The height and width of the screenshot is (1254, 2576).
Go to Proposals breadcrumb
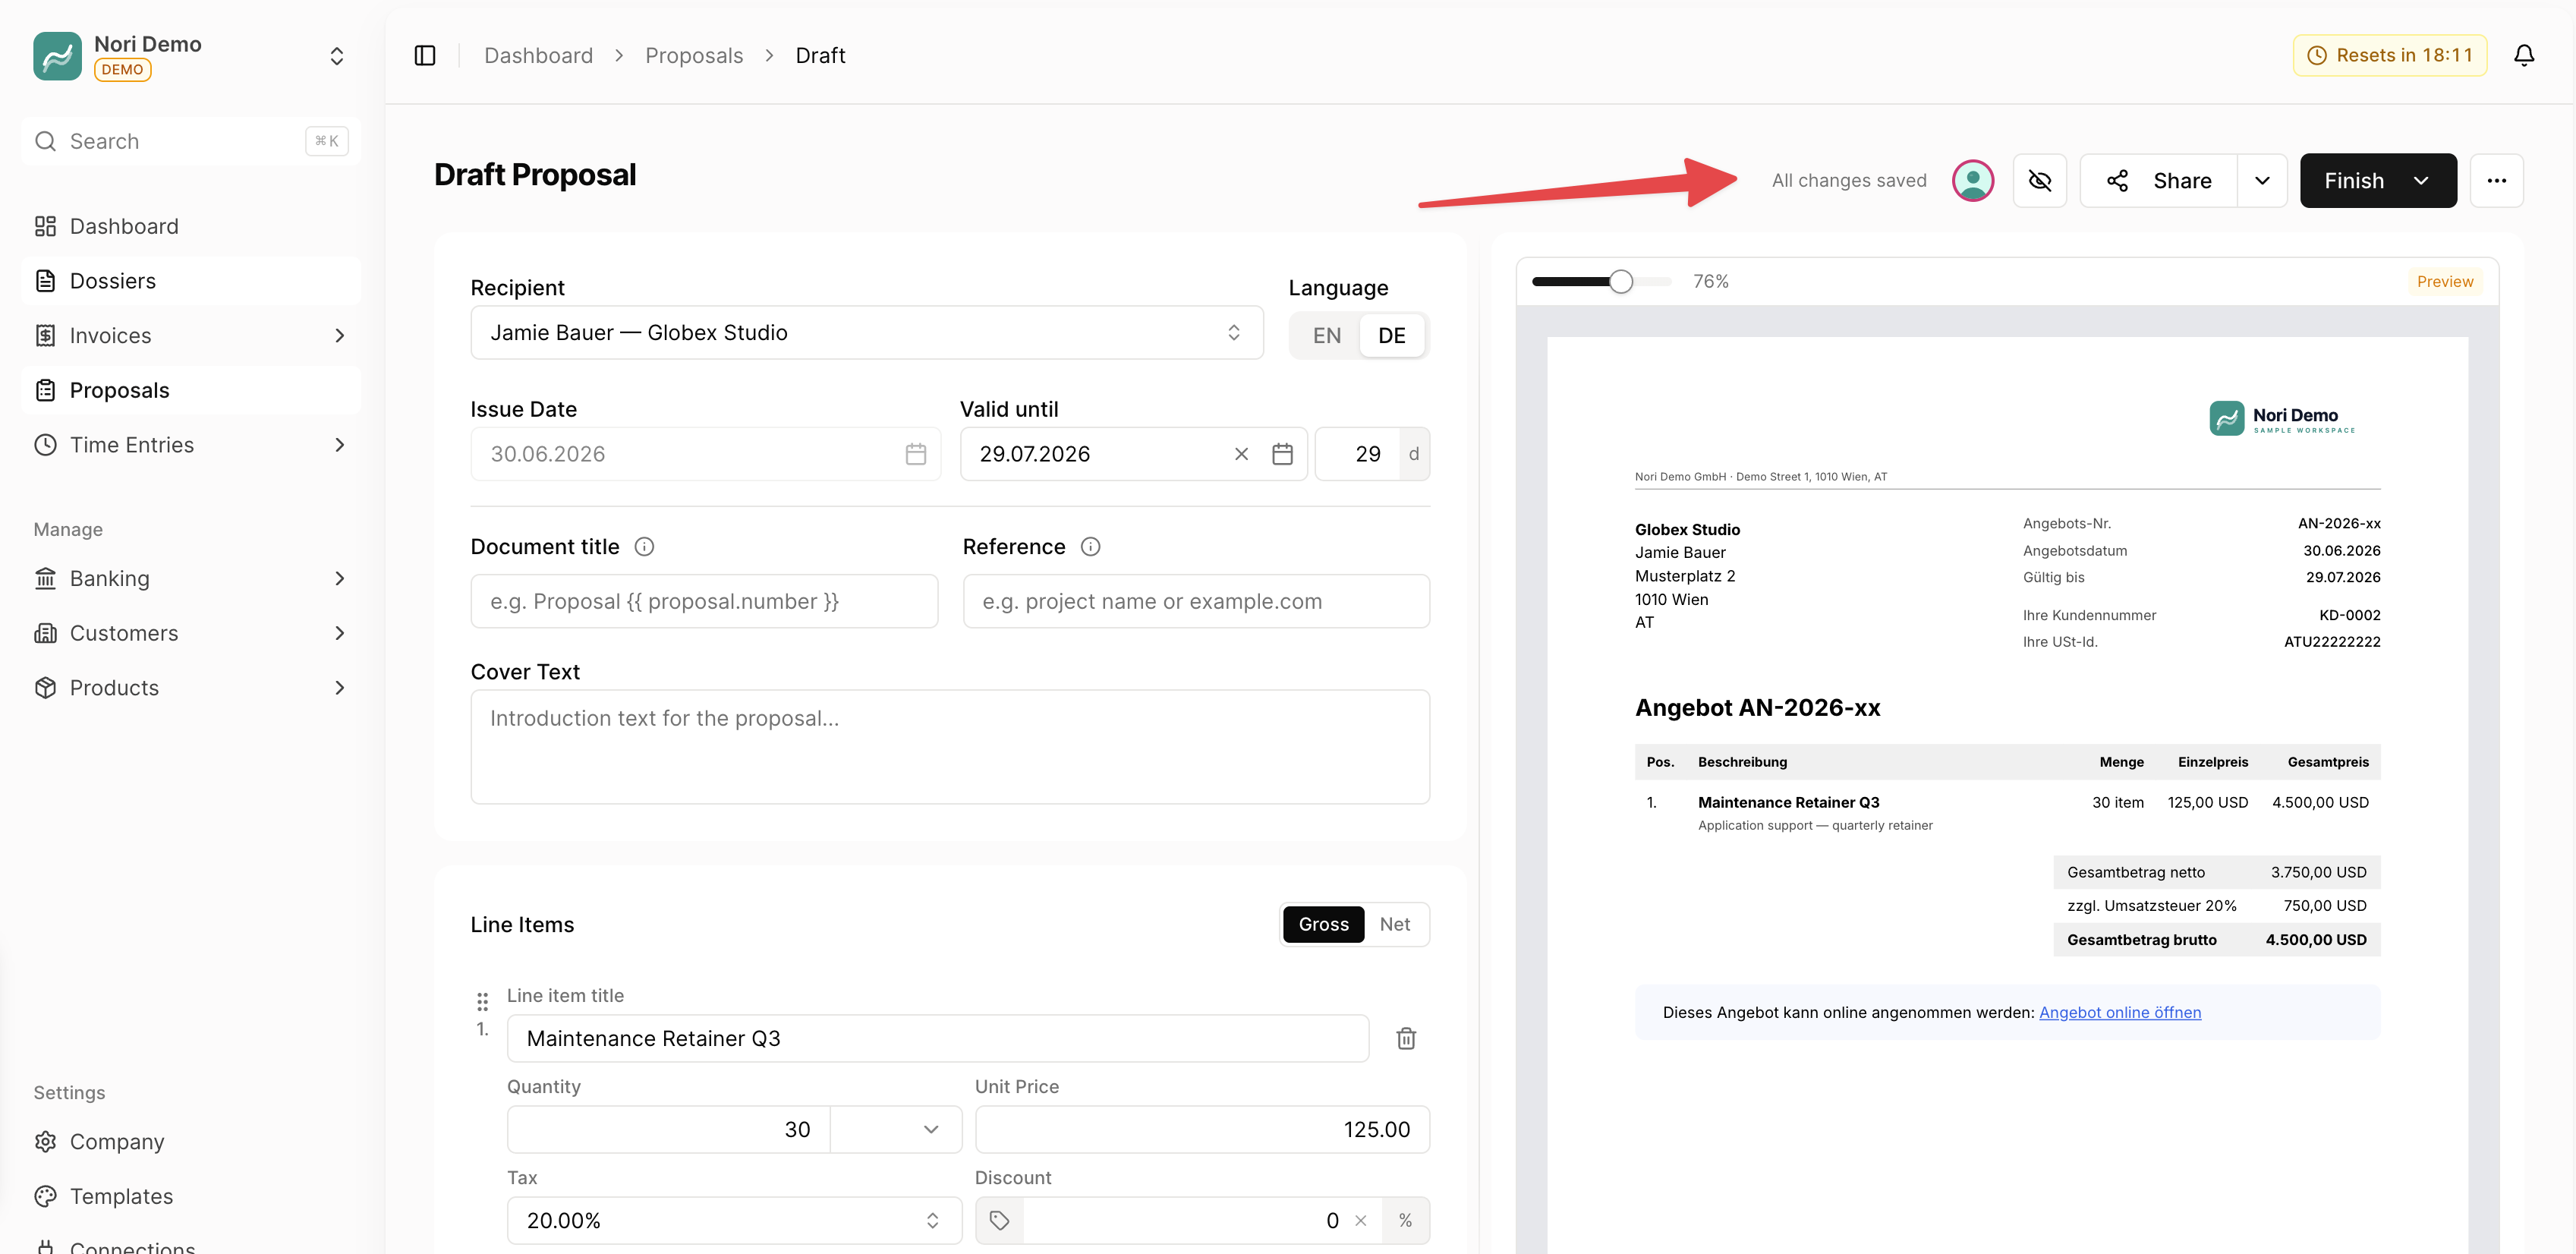694,56
